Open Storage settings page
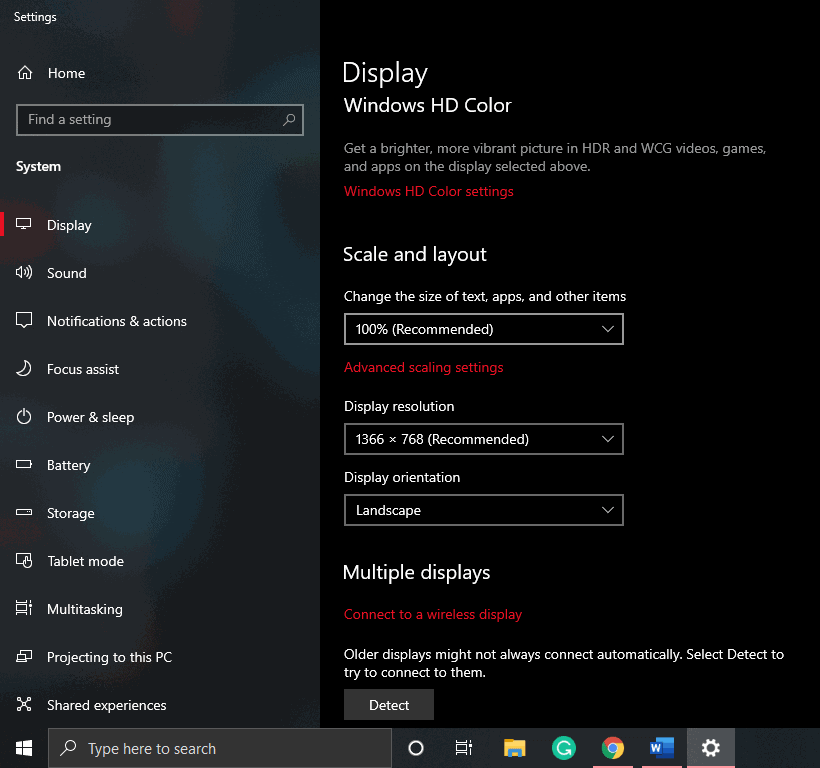Viewport: 820px width, 768px height. pyautogui.click(x=71, y=513)
